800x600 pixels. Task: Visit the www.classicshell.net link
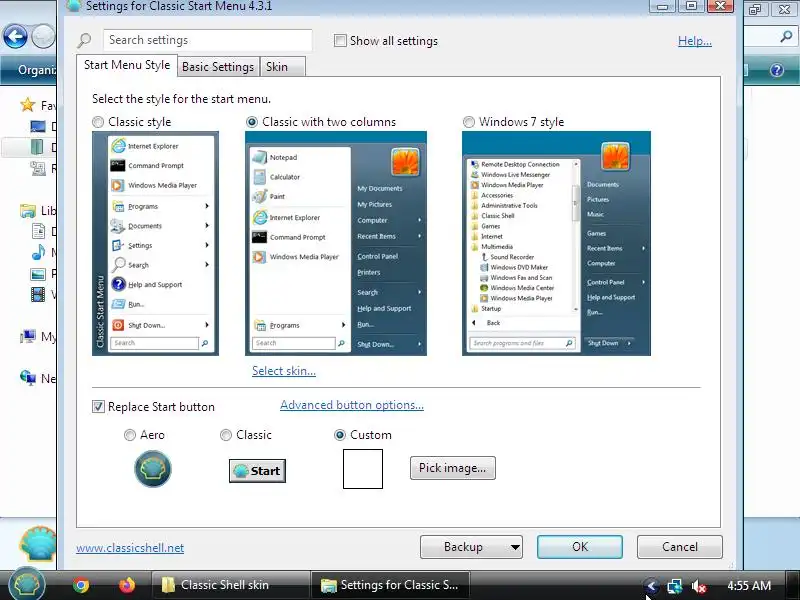[130, 548]
